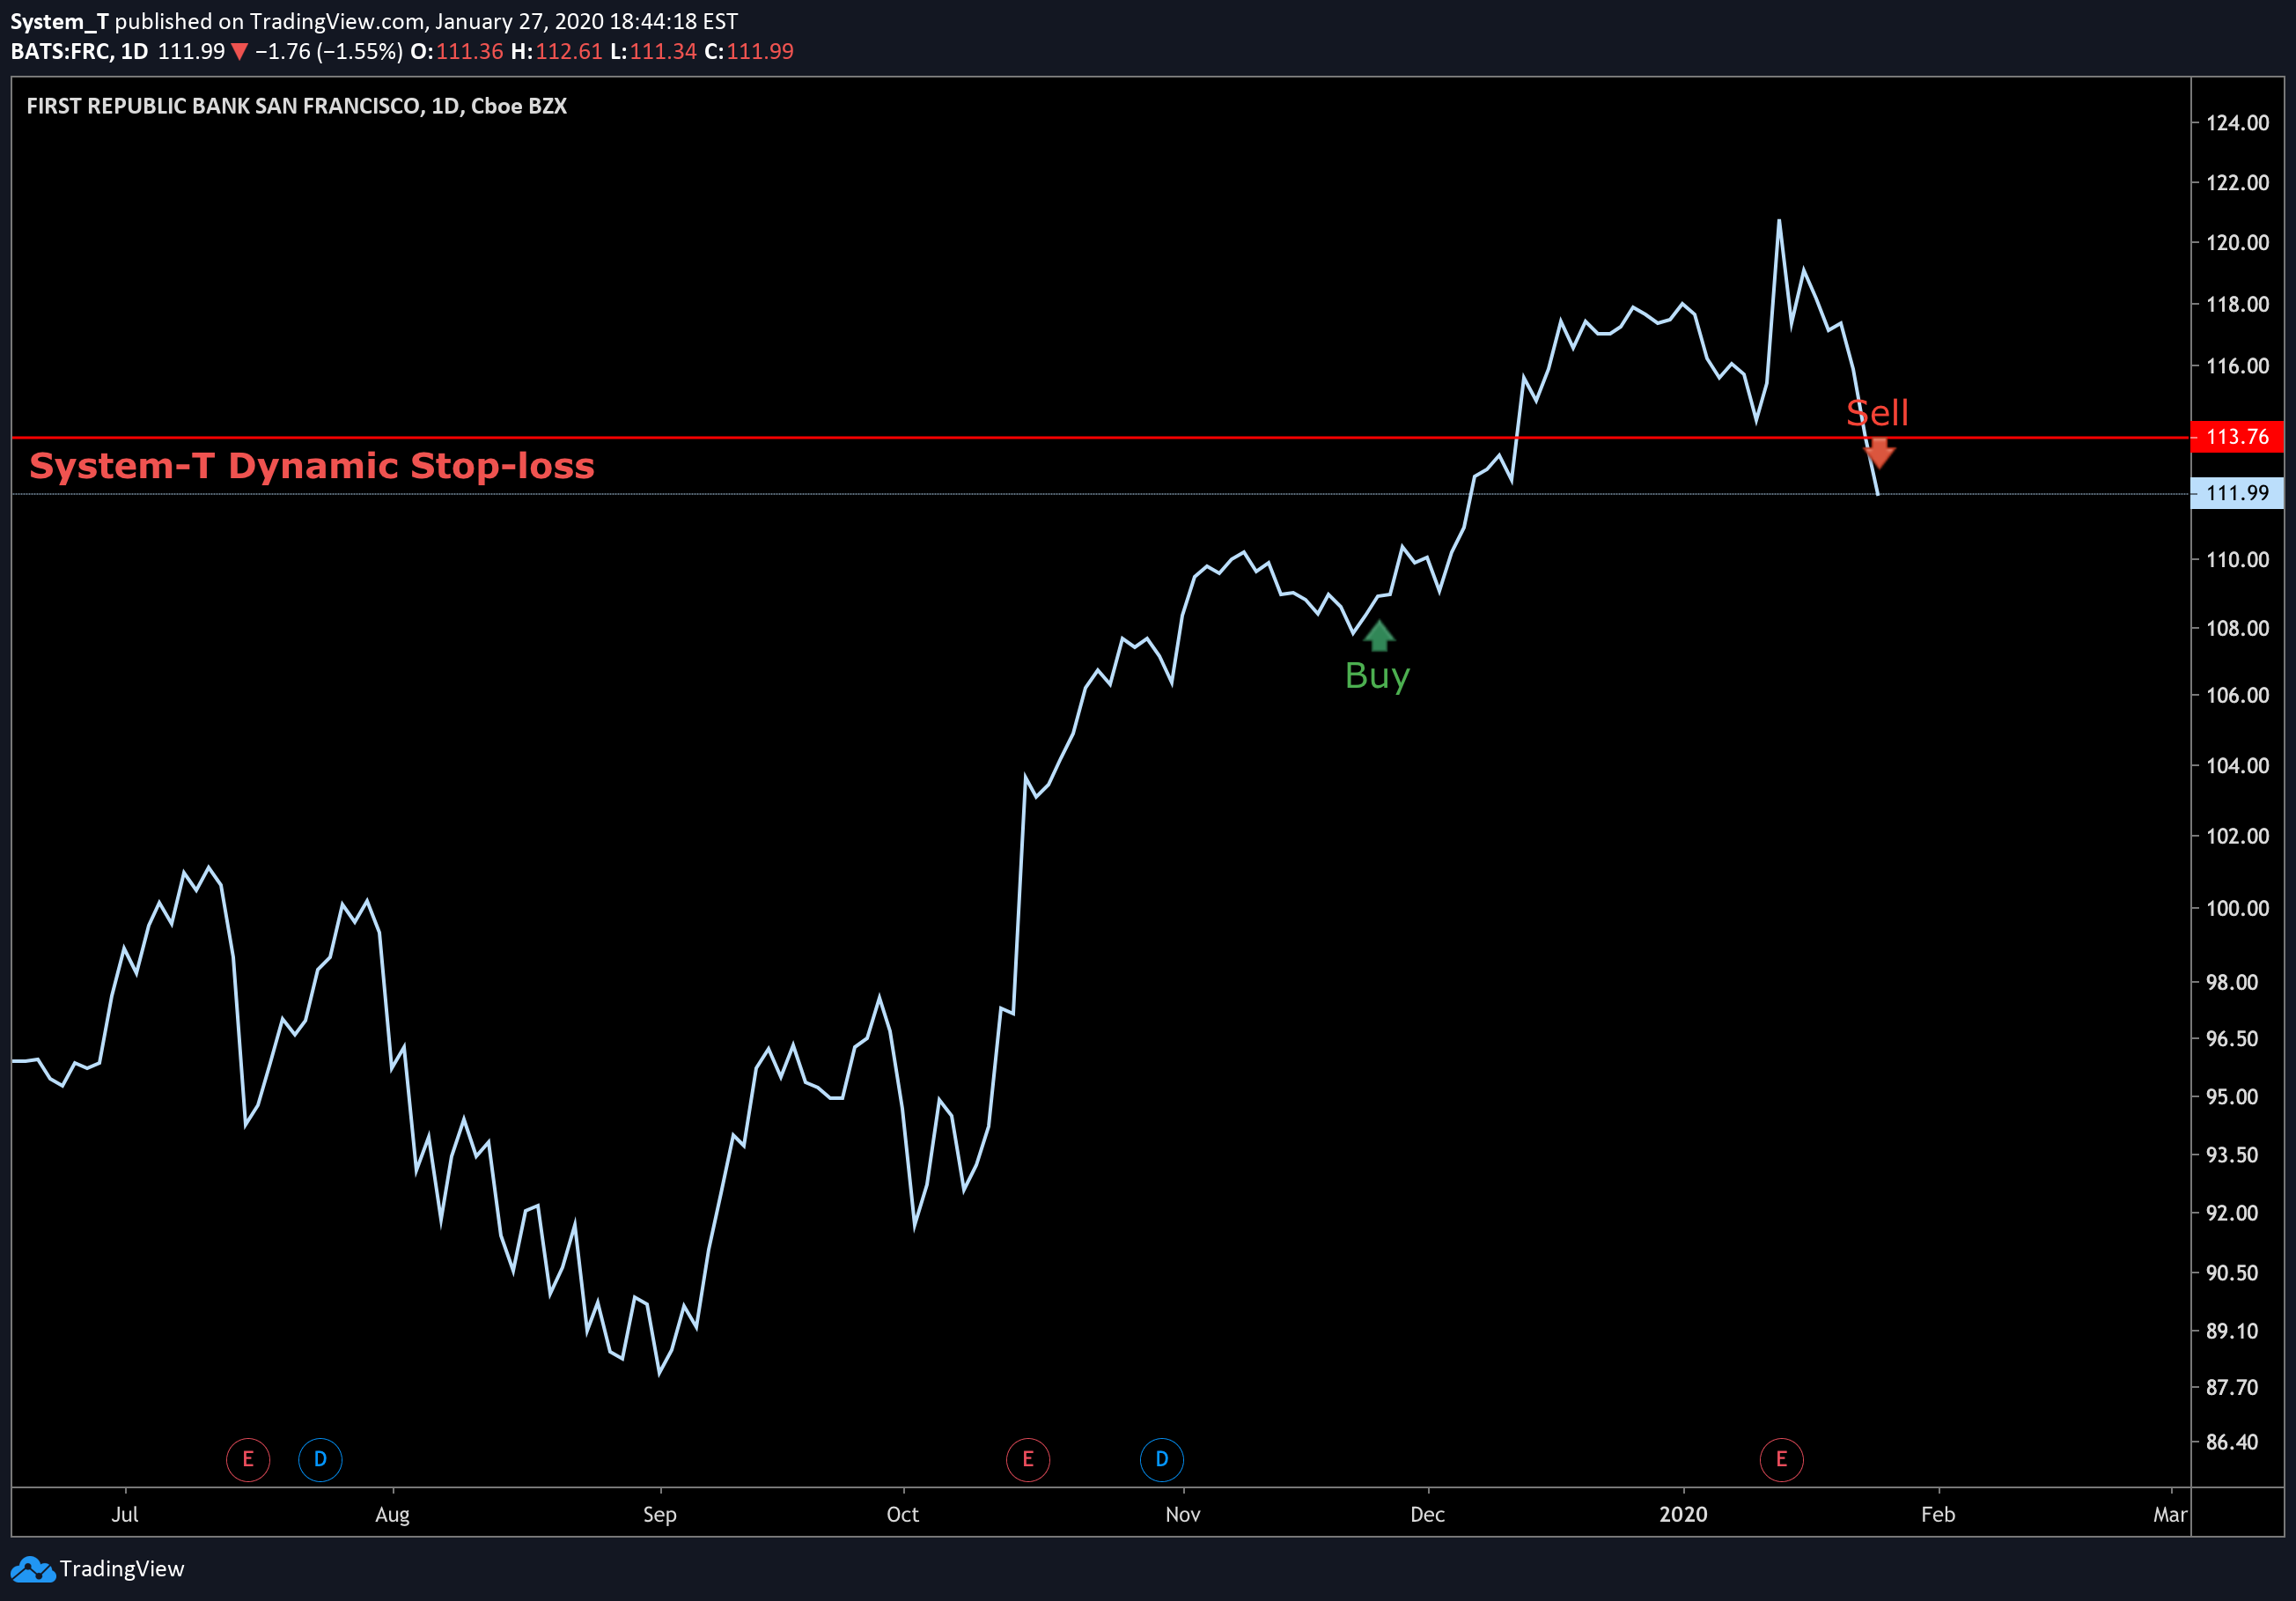Click the 2020 label on time axis
This screenshot has width=2296, height=1601.
pos(1683,1514)
